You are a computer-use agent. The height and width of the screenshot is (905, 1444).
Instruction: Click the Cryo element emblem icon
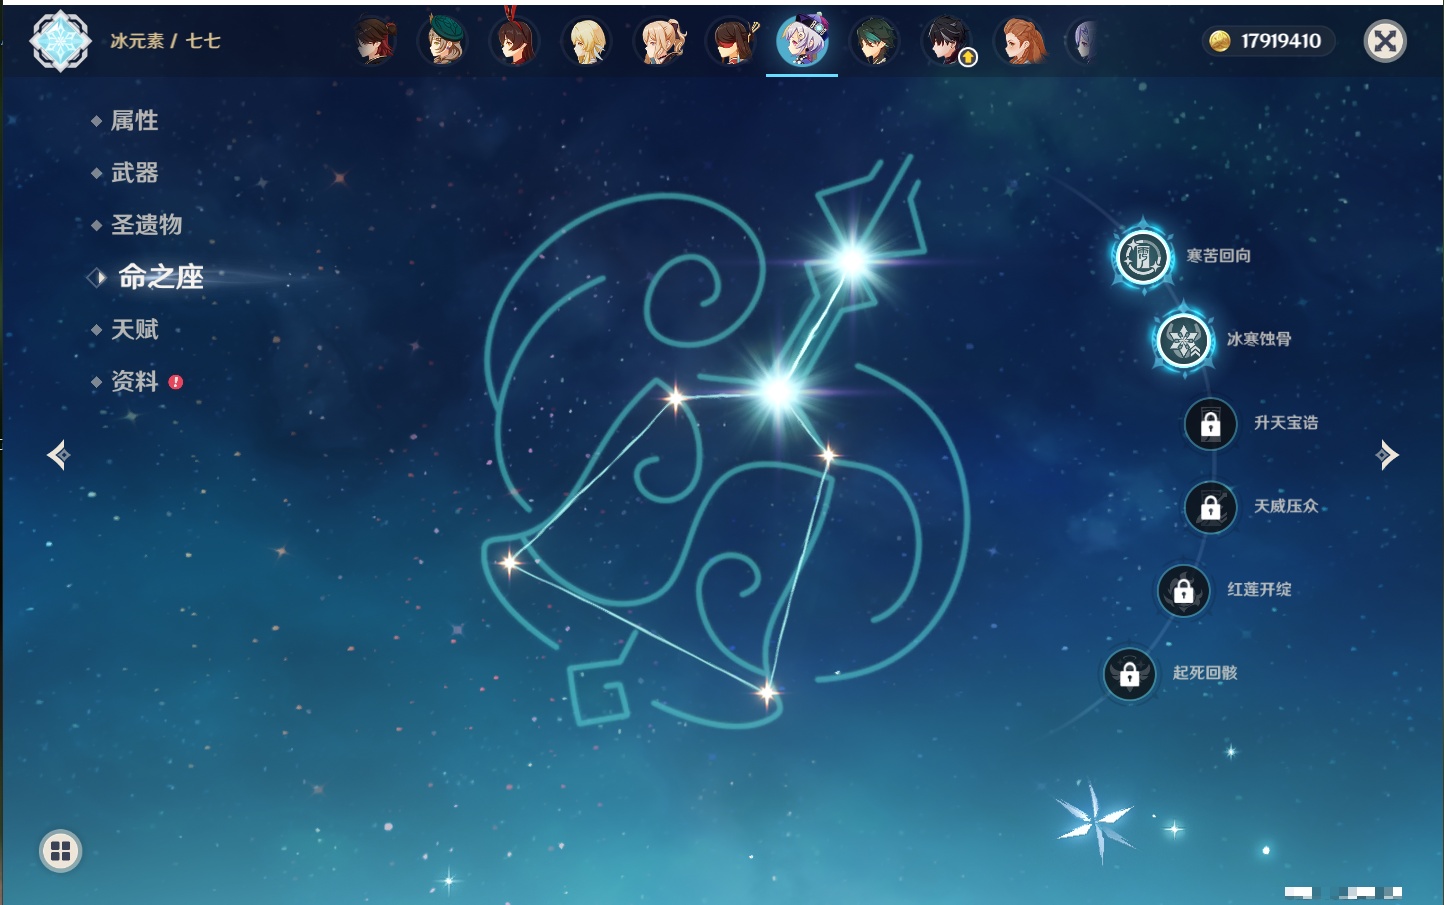point(60,41)
